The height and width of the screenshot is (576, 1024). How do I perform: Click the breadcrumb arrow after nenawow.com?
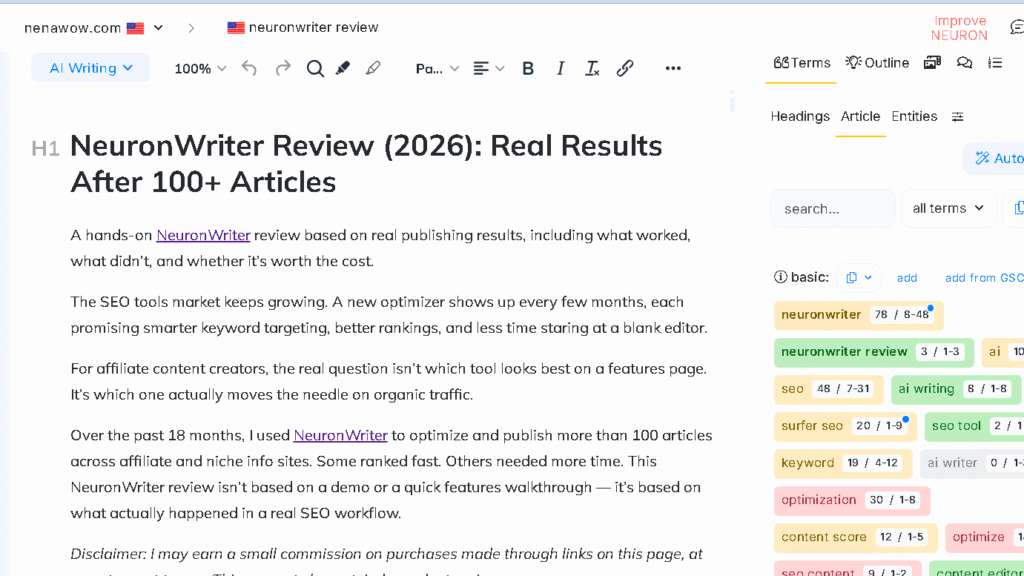pyautogui.click(x=191, y=28)
